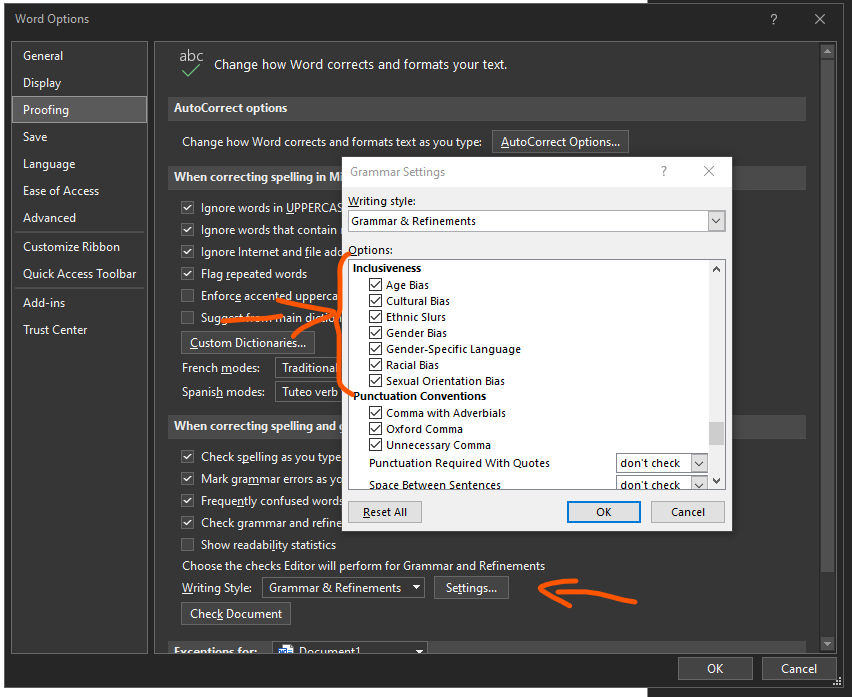Uncheck the Age Bias option
Viewport: 852px width, 697px height.
(375, 284)
